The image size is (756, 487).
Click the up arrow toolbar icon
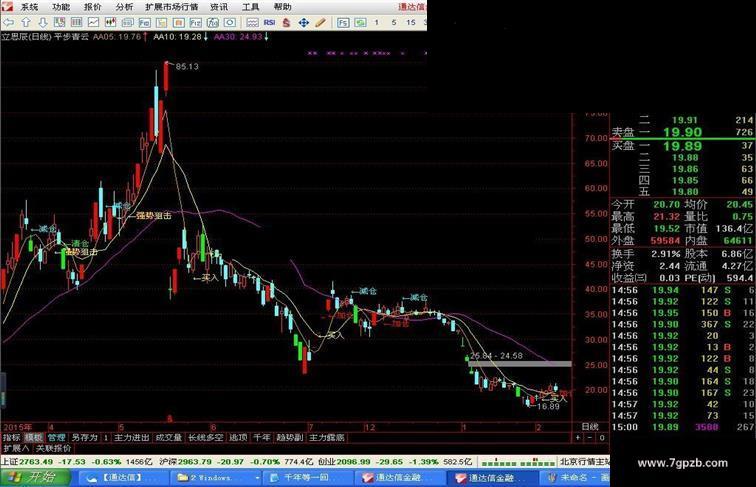tap(26, 23)
